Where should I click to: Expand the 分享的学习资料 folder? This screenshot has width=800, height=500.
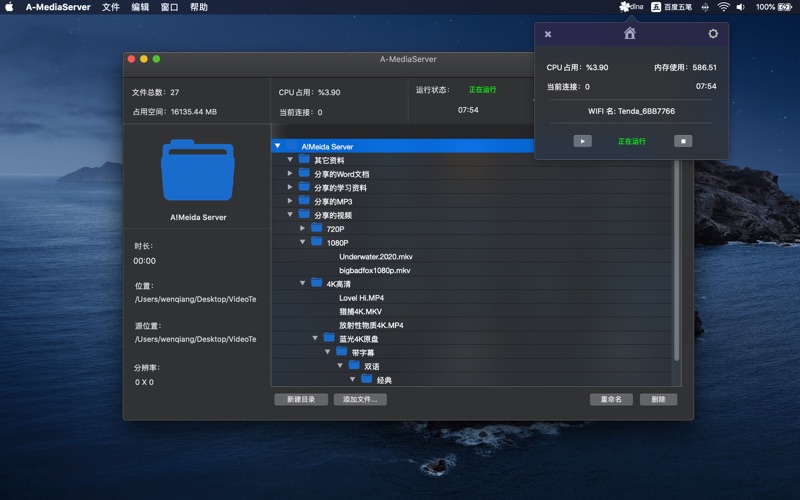(x=290, y=187)
